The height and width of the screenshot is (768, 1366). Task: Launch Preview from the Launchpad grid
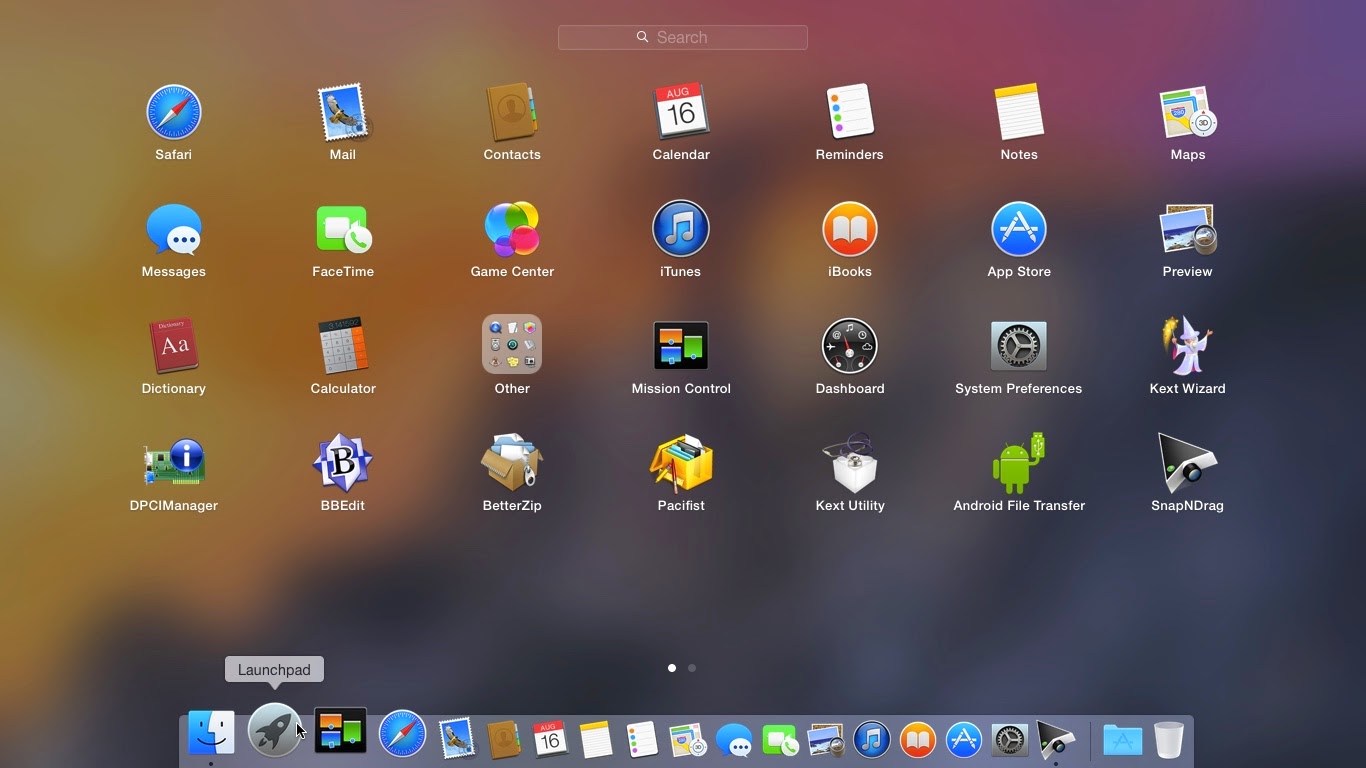(x=1188, y=229)
